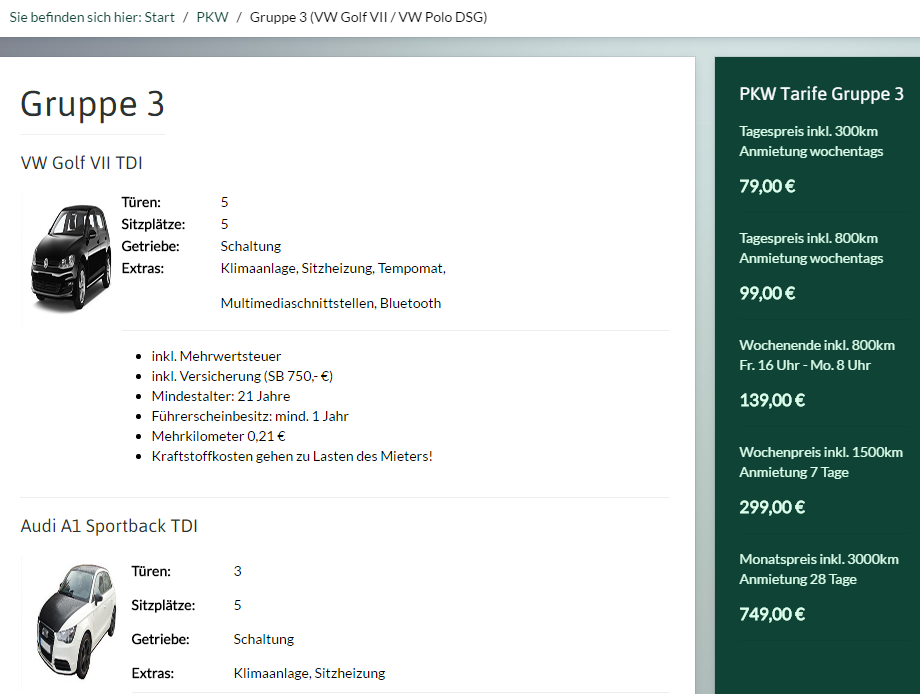Open the Start breadcrumb link
The image size is (920, 694).
(x=160, y=18)
